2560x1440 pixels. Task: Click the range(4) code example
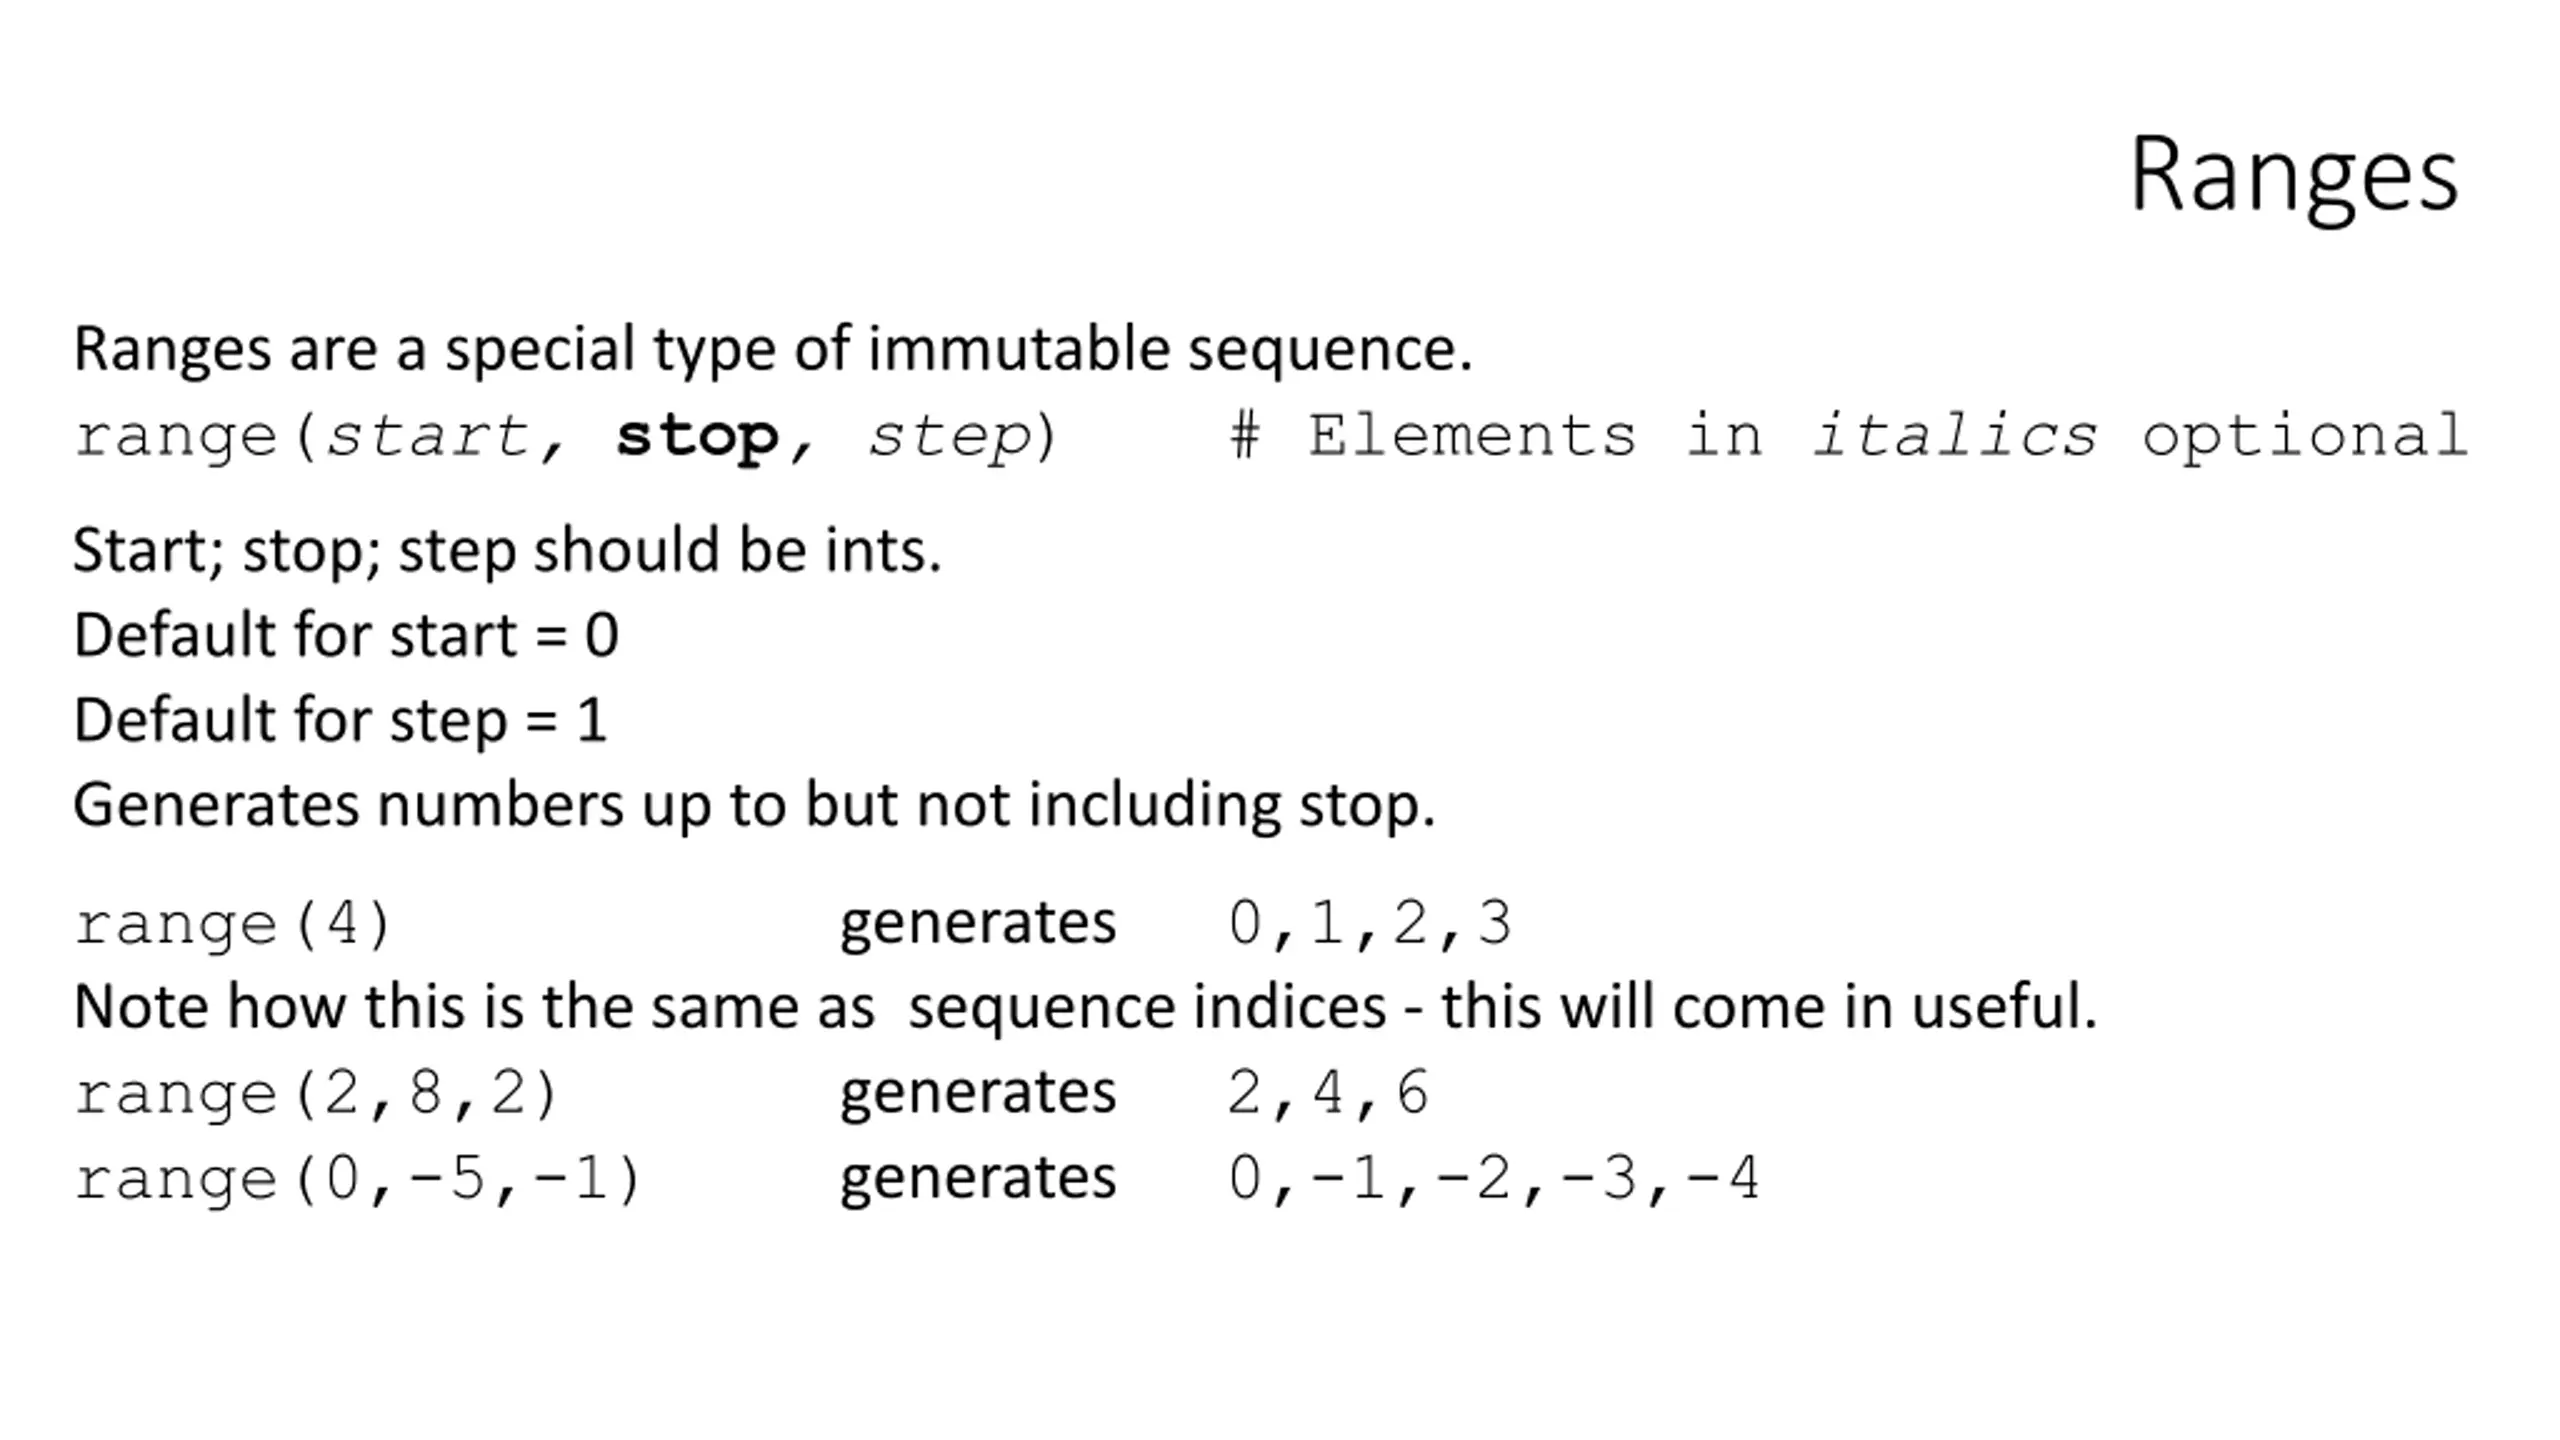click(232, 924)
